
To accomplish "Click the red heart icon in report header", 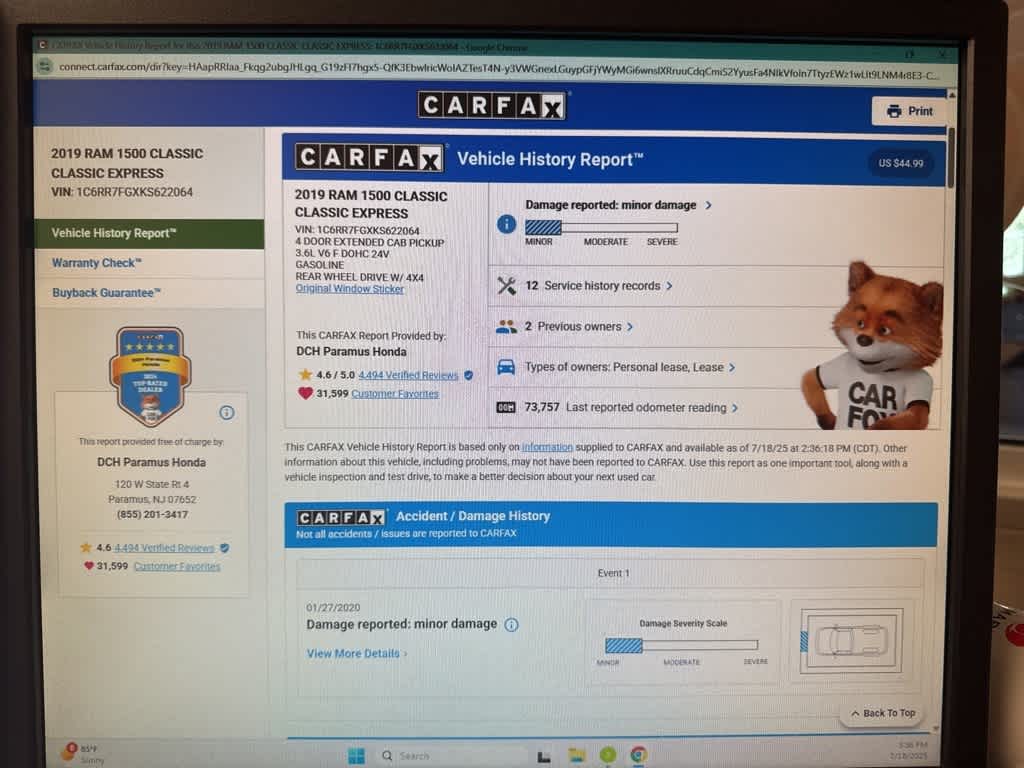I will (305, 393).
